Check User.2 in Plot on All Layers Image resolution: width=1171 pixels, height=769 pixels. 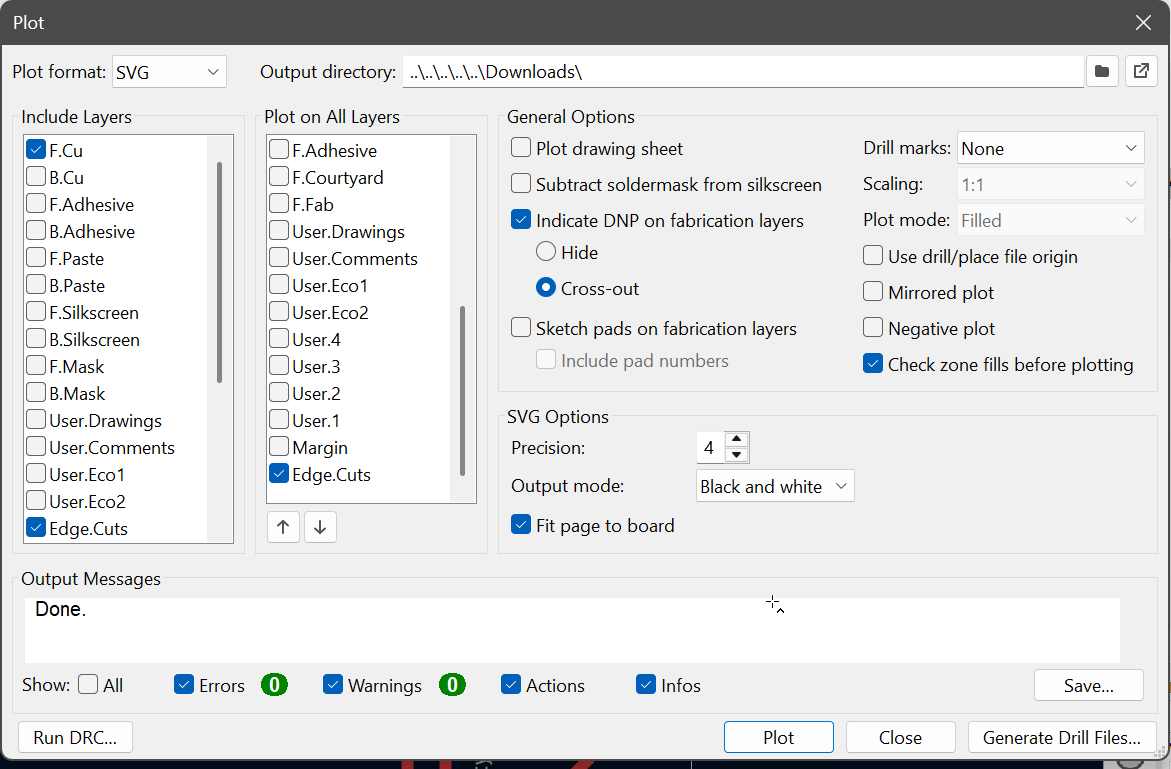point(279,393)
